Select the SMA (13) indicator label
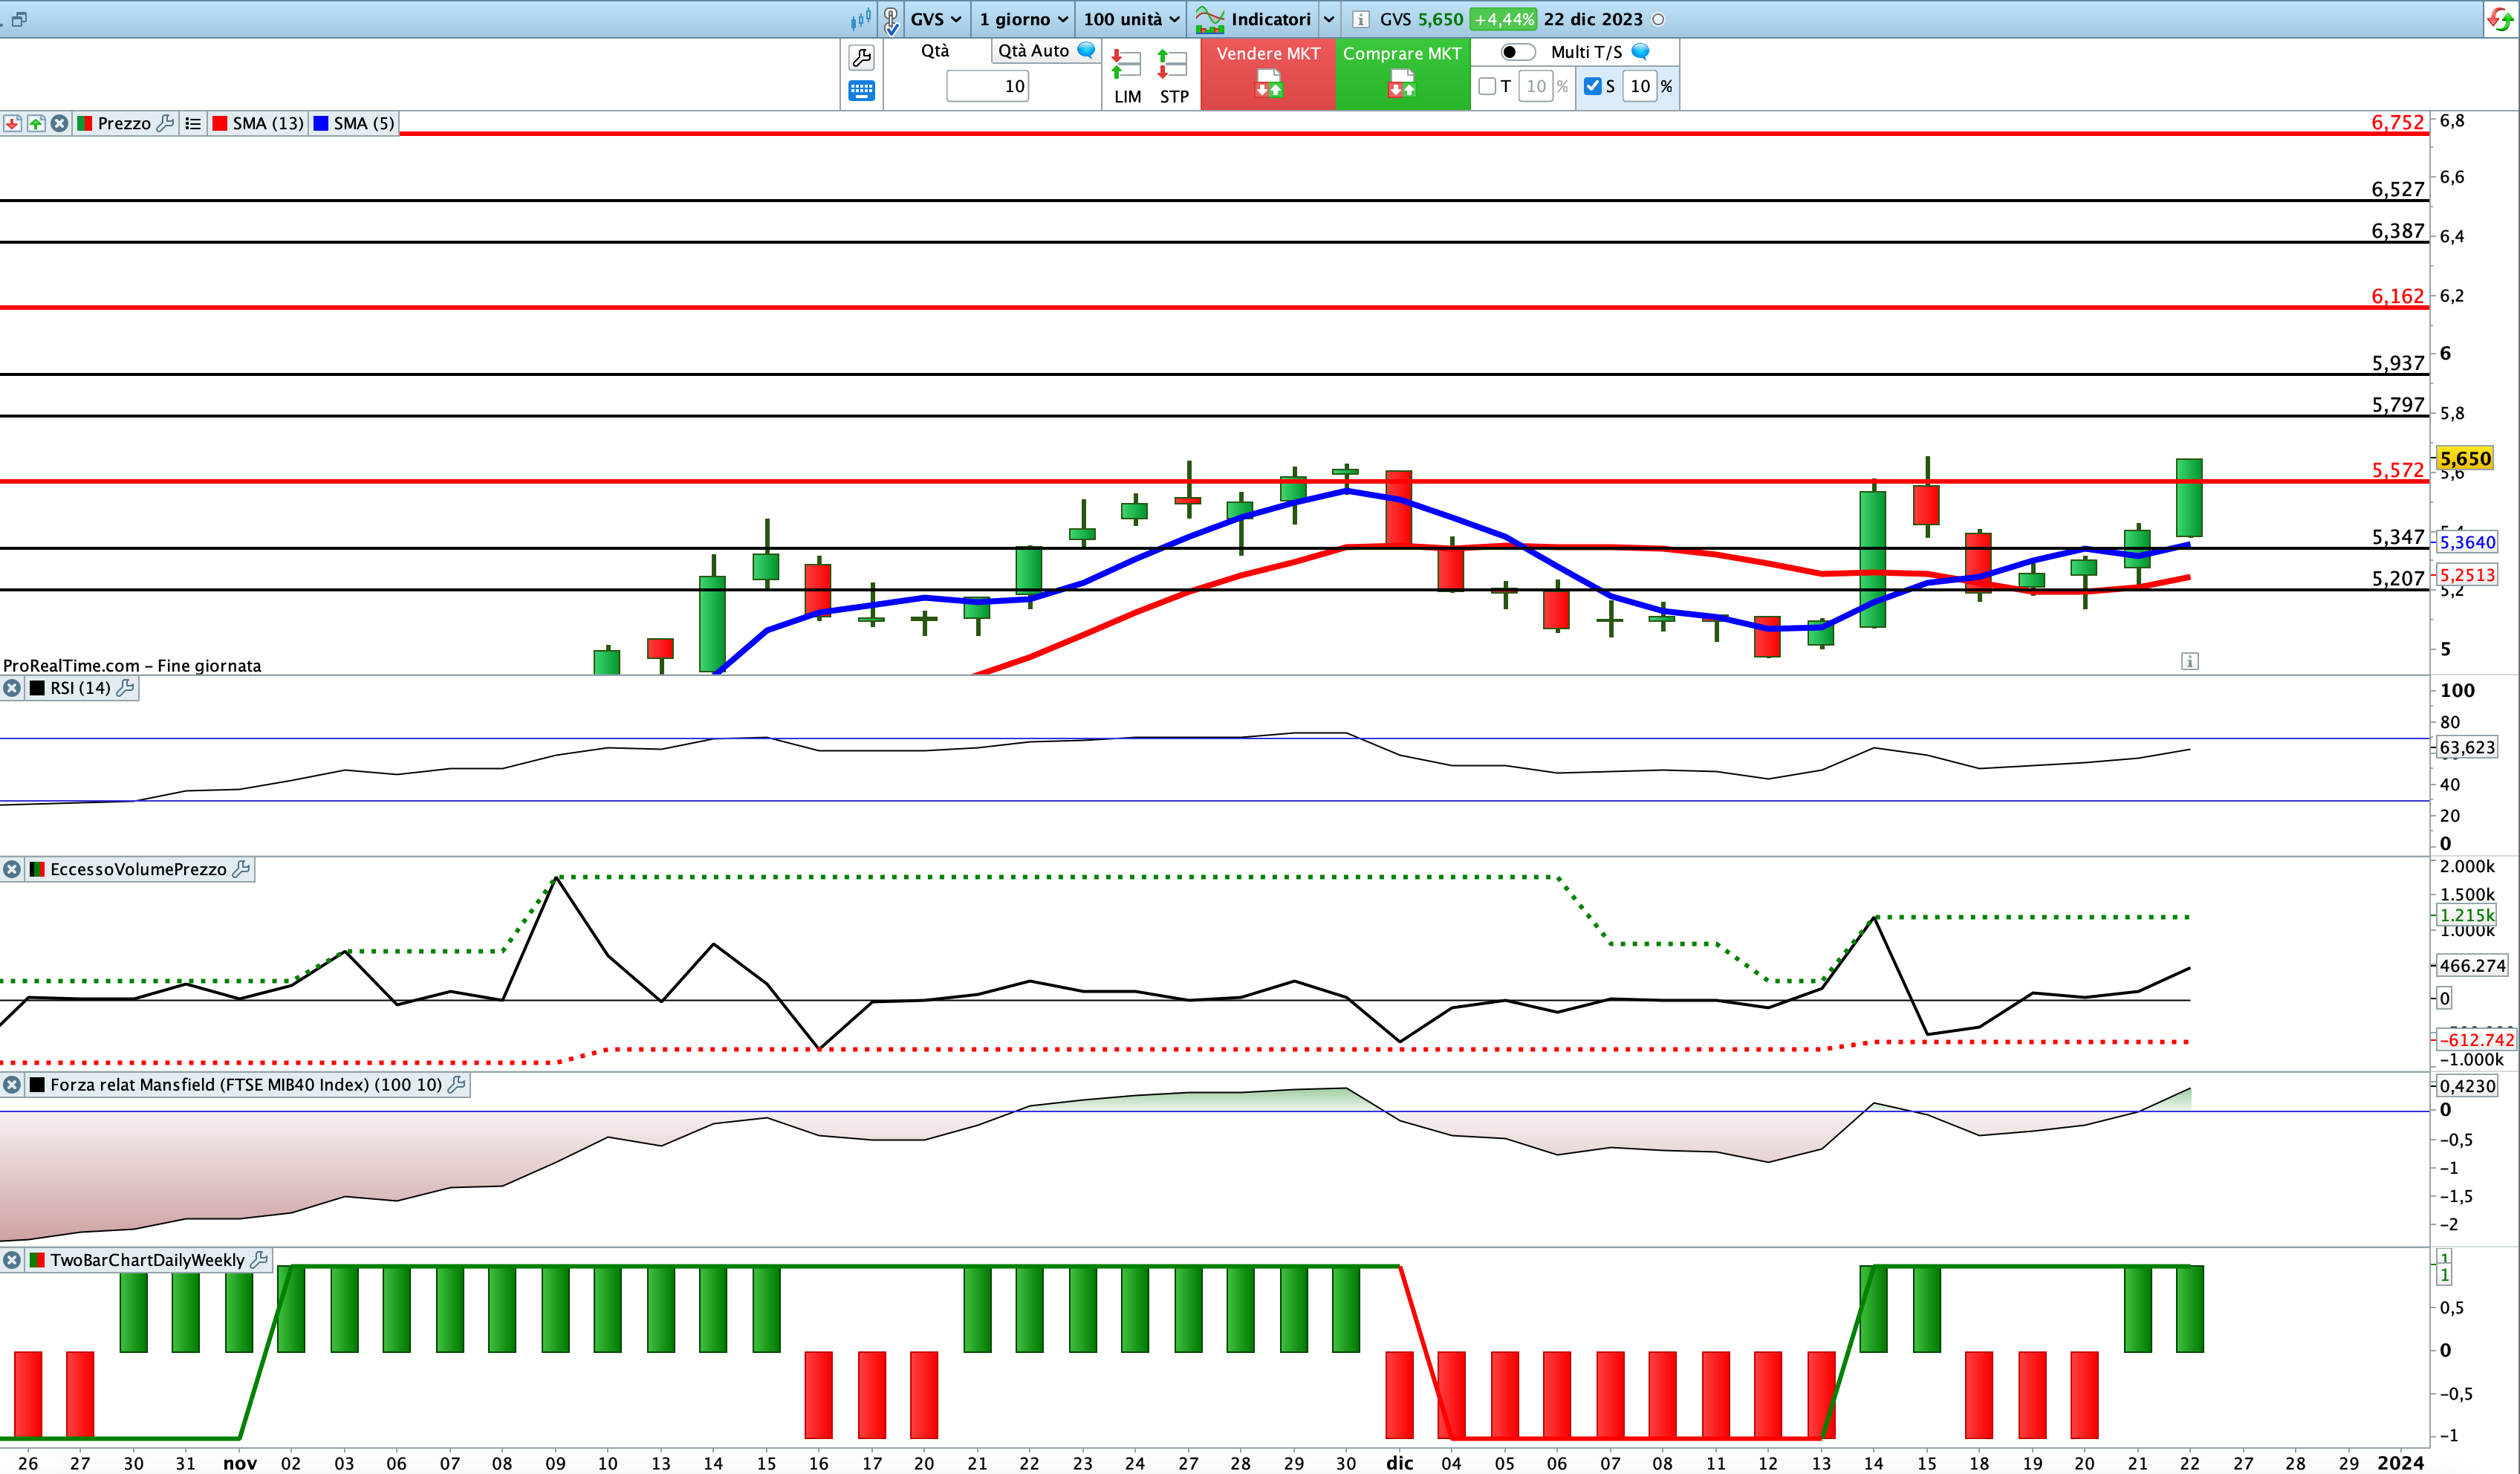This screenshot has height=1474, width=2520. (x=268, y=123)
